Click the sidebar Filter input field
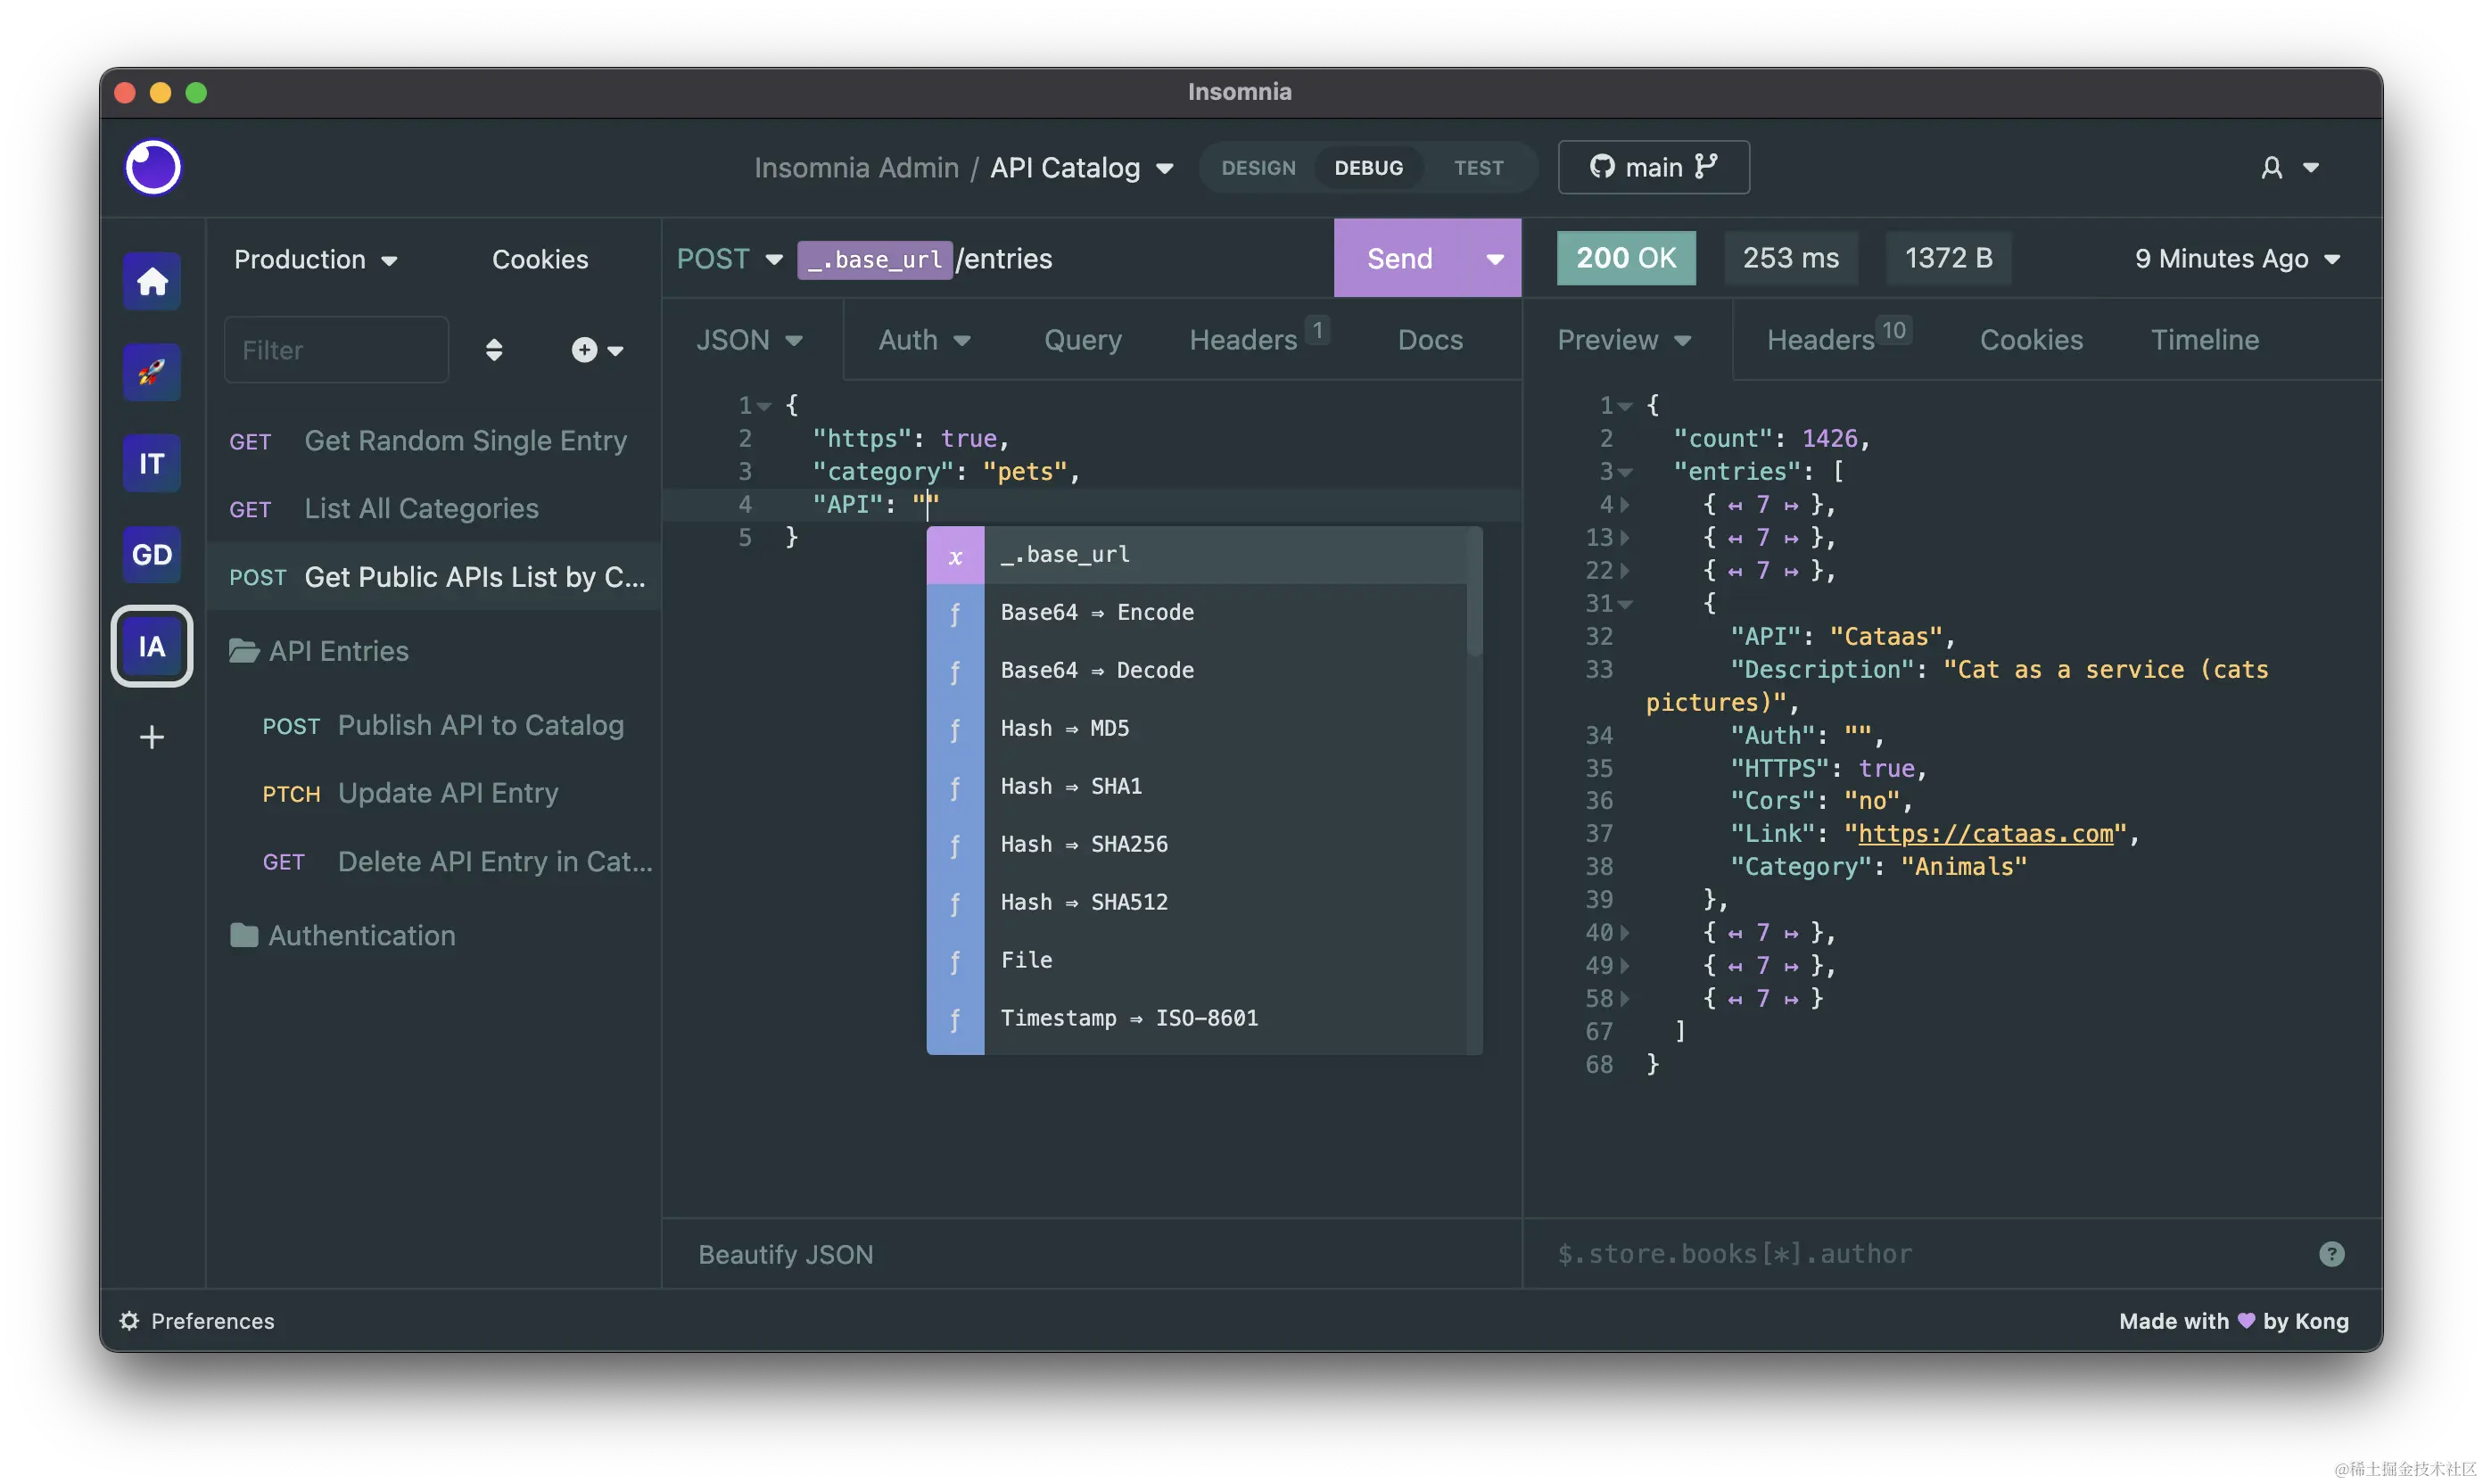The image size is (2483, 1484). tap(336, 350)
